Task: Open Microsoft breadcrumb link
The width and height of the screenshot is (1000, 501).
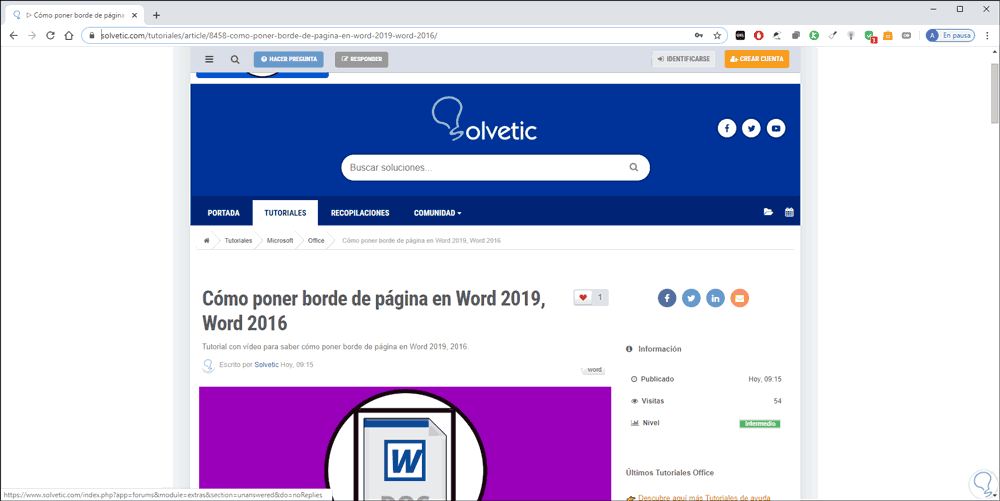Action: (280, 241)
